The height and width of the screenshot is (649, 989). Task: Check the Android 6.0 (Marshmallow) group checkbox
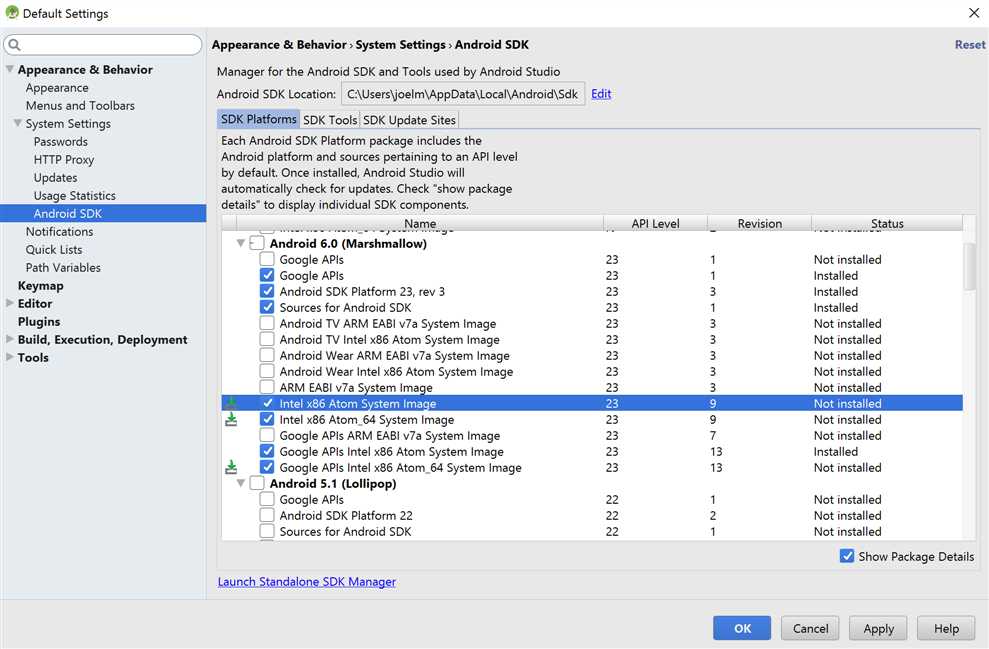(x=257, y=243)
